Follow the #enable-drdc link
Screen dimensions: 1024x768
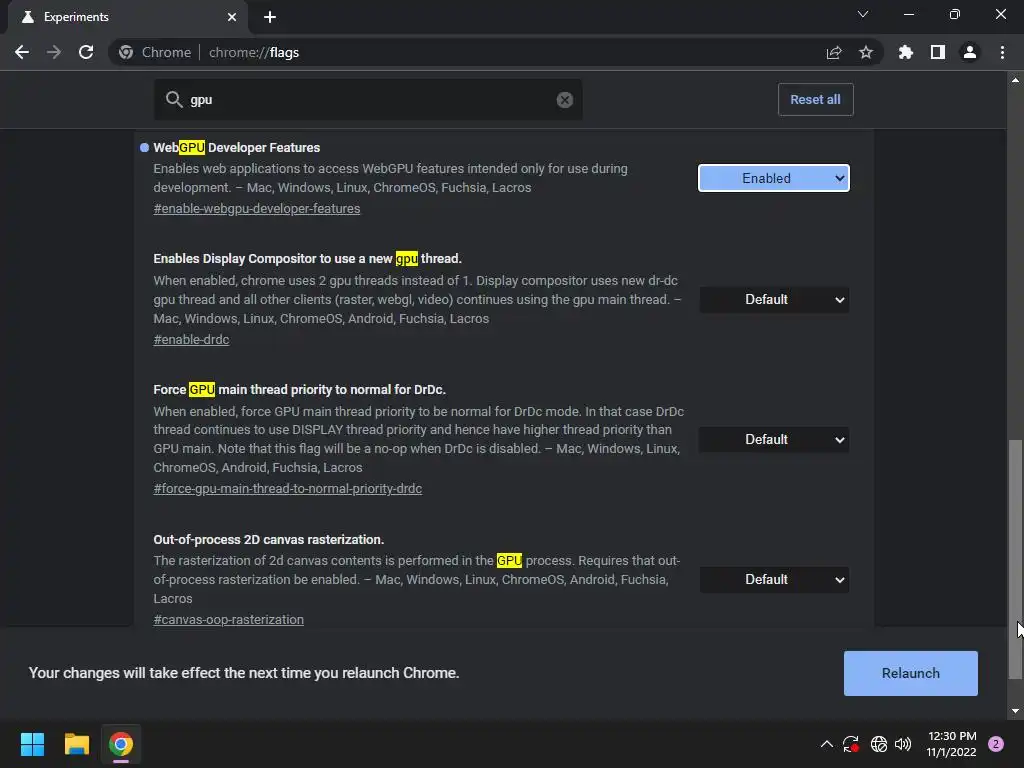point(191,340)
